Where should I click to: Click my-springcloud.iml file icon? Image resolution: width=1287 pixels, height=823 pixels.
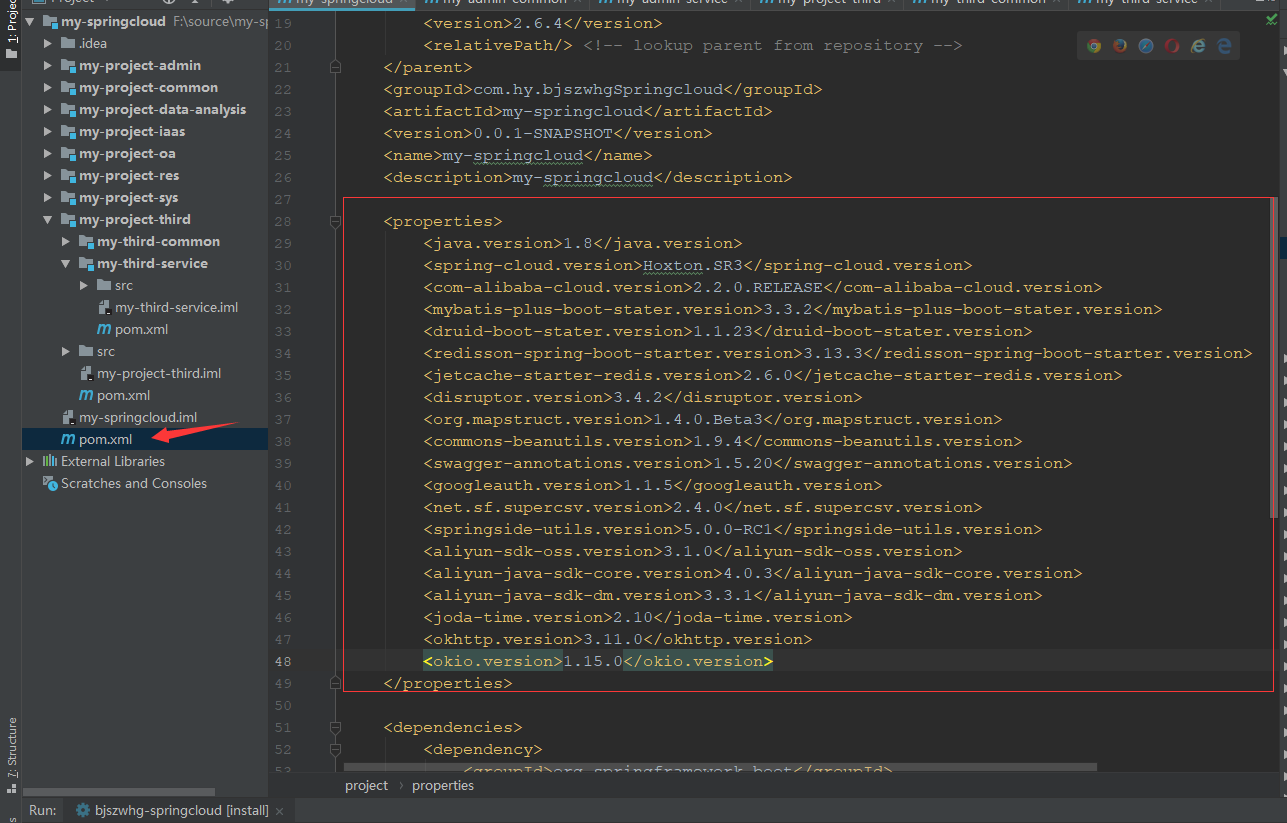pos(68,417)
